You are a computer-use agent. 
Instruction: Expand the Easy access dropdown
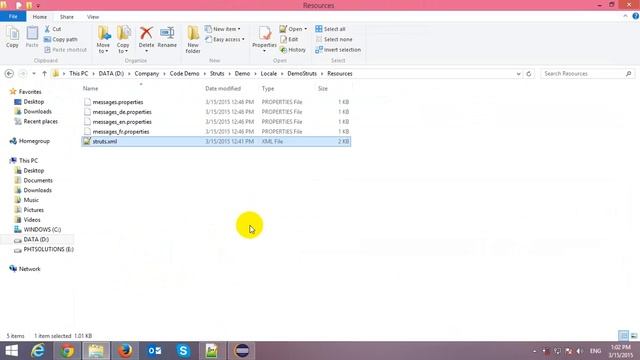point(225,39)
